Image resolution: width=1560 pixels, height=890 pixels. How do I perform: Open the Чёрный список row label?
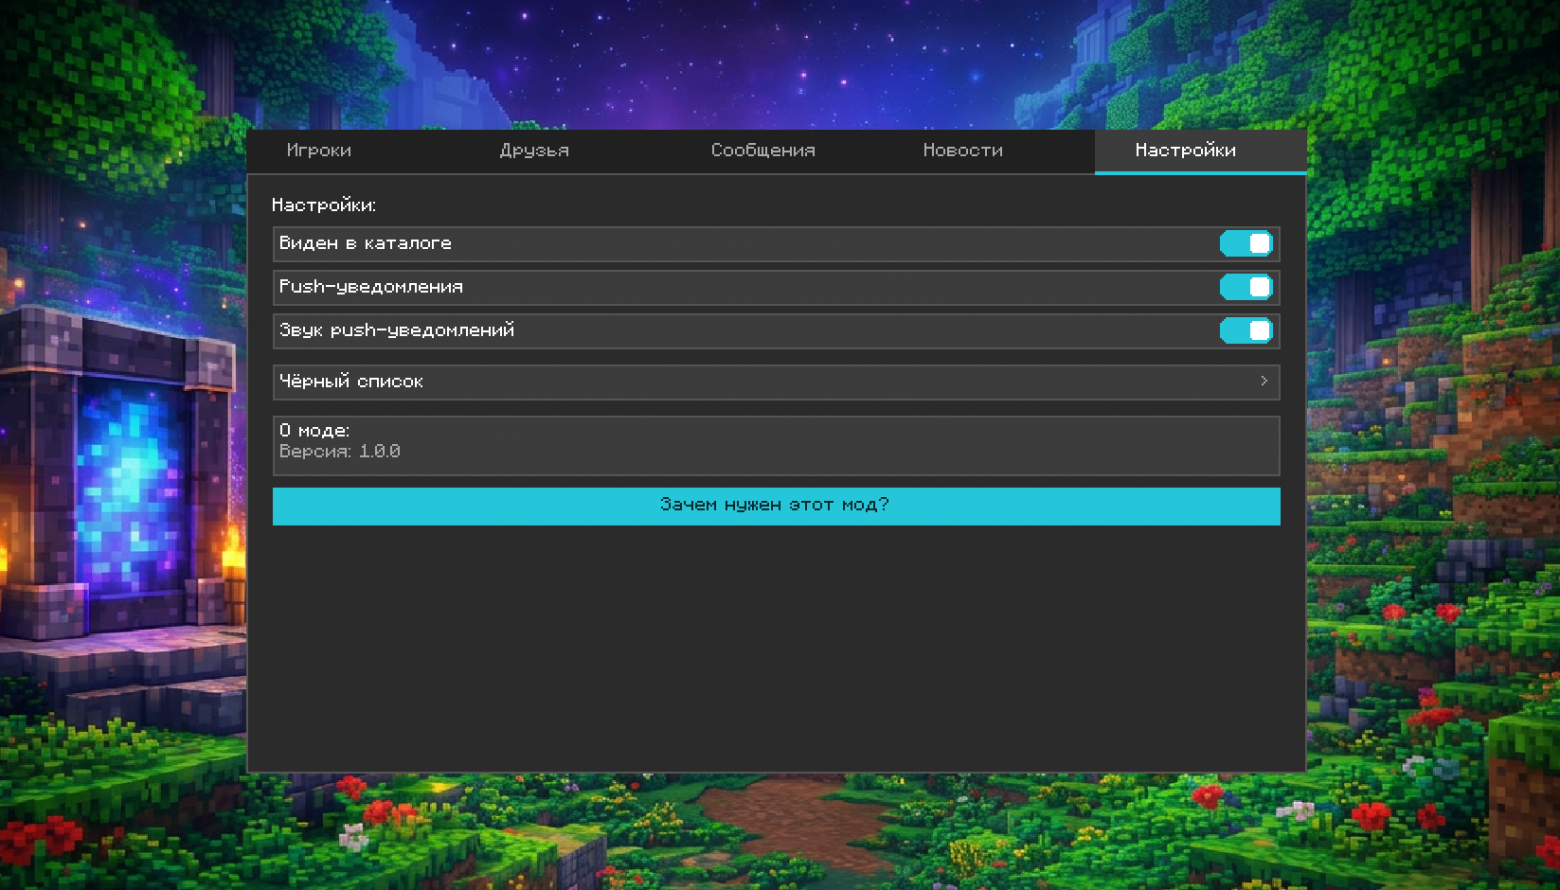[x=351, y=382]
